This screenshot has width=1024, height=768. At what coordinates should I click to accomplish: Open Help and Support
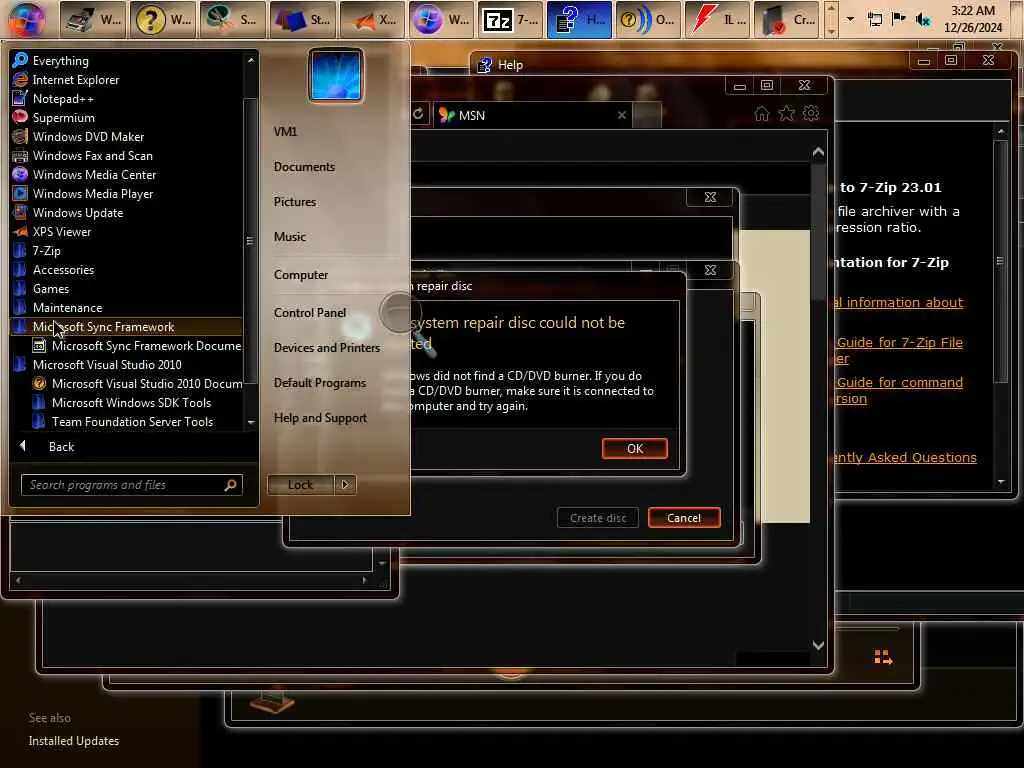(320, 418)
